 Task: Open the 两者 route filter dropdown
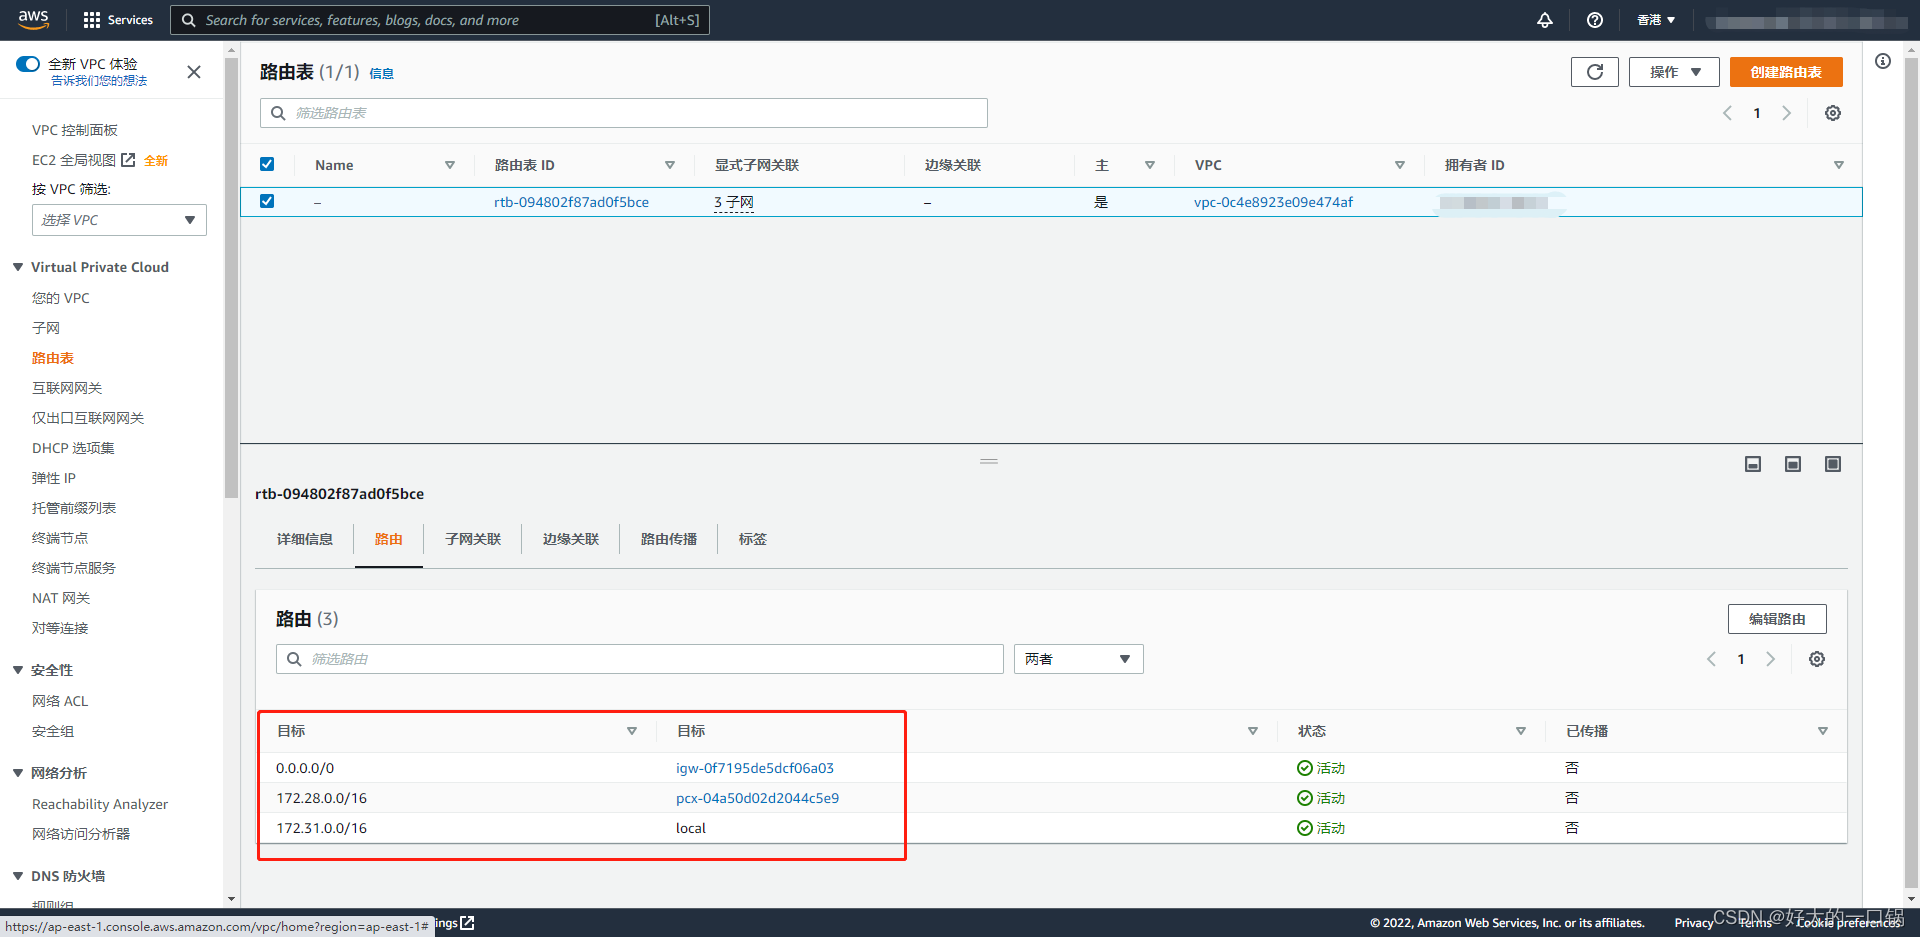click(x=1078, y=659)
